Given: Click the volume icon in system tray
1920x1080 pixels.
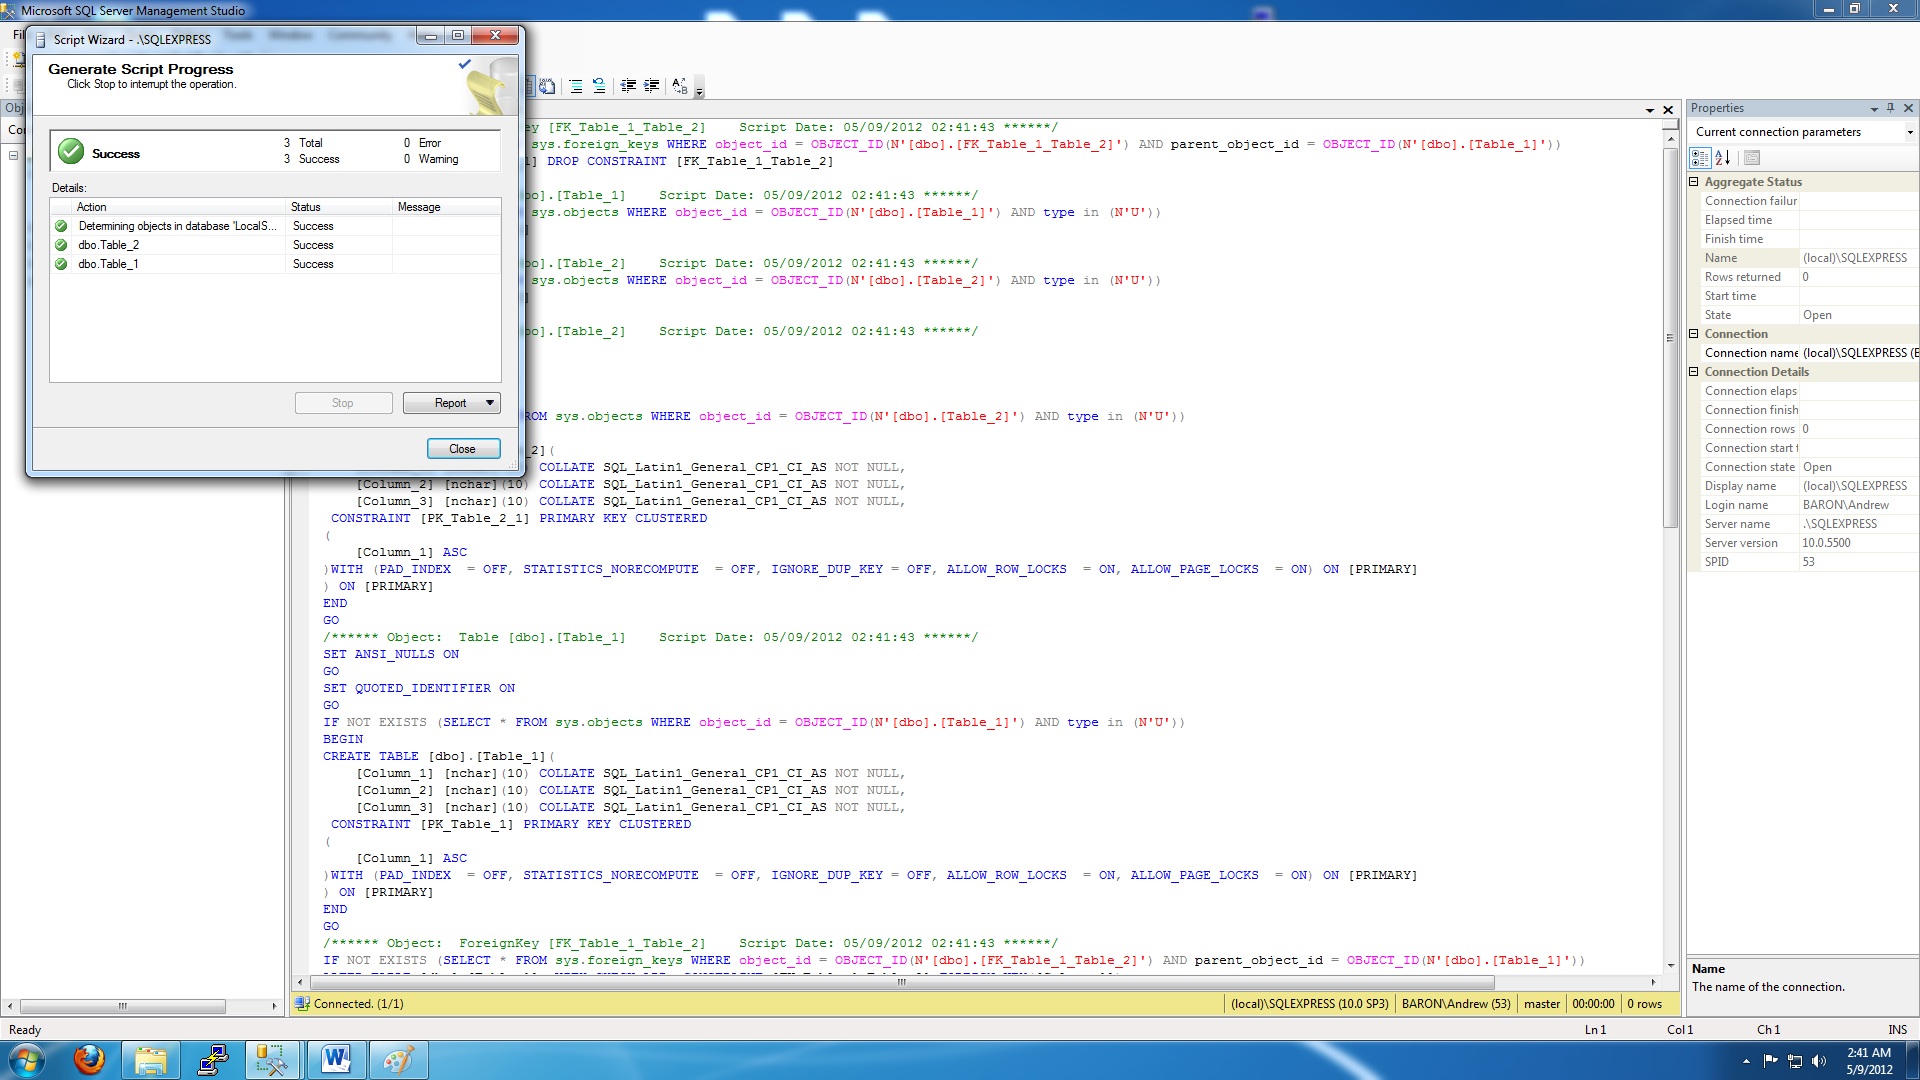Looking at the screenshot, I should 1818,1061.
